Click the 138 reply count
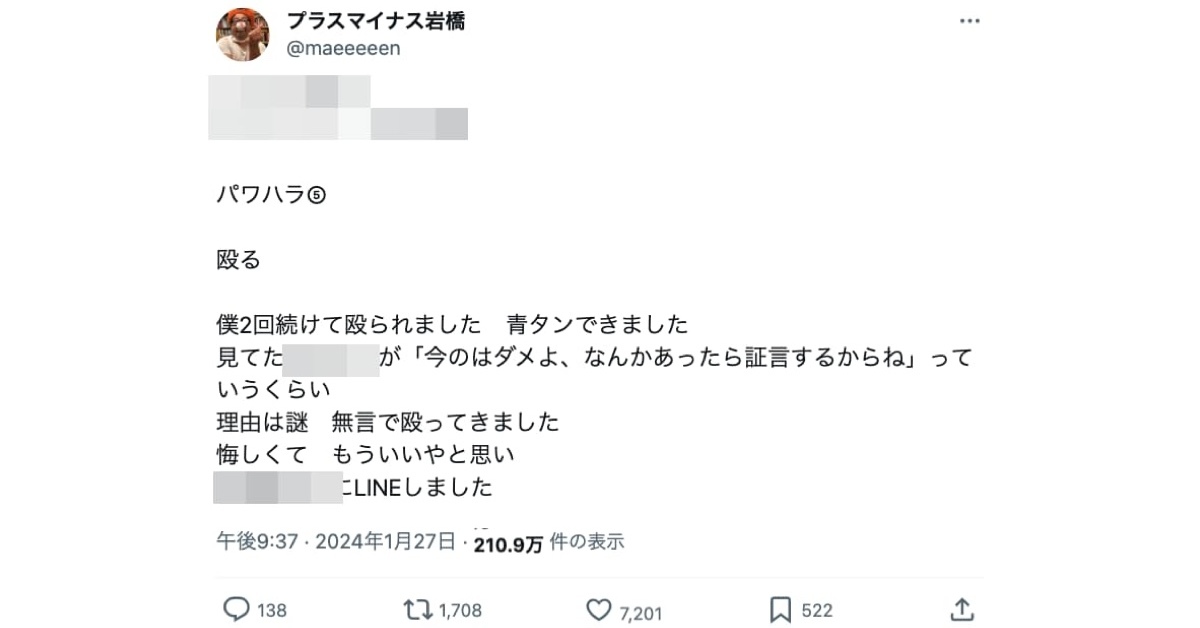This screenshot has width=1200, height=628. 272,610
